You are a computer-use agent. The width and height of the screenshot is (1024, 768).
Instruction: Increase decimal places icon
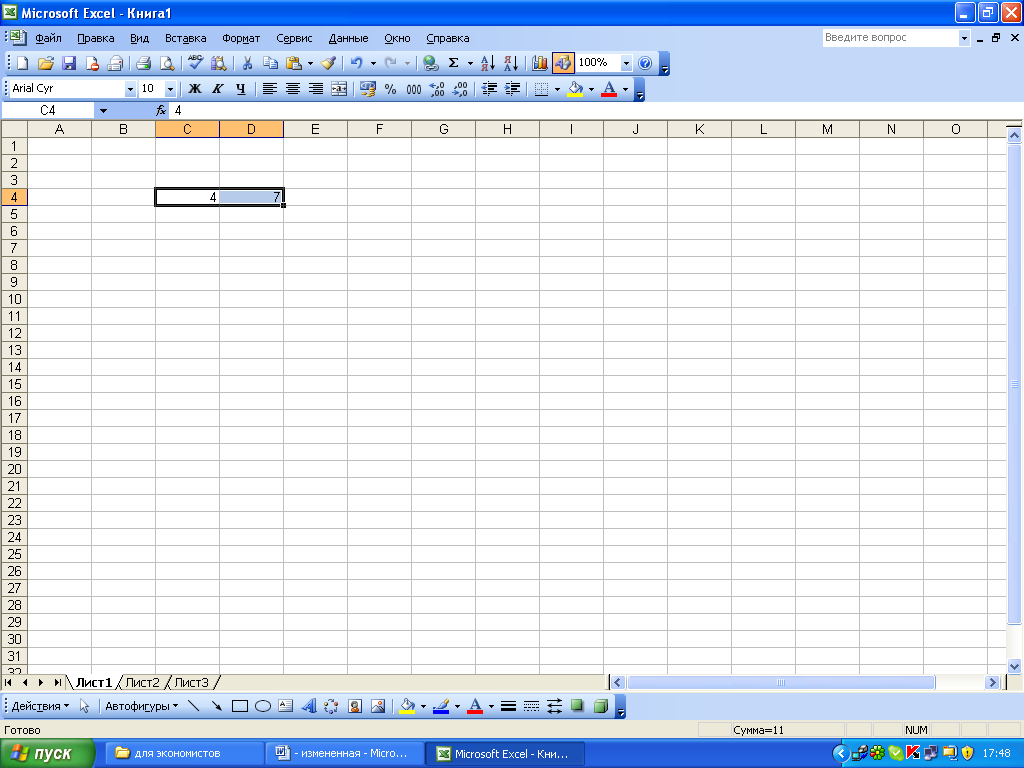click(x=437, y=89)
